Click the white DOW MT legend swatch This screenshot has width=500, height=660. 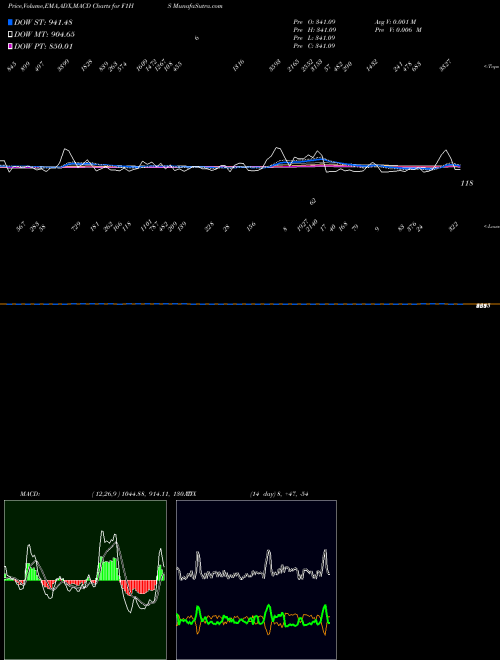click(x=10, y=34)
